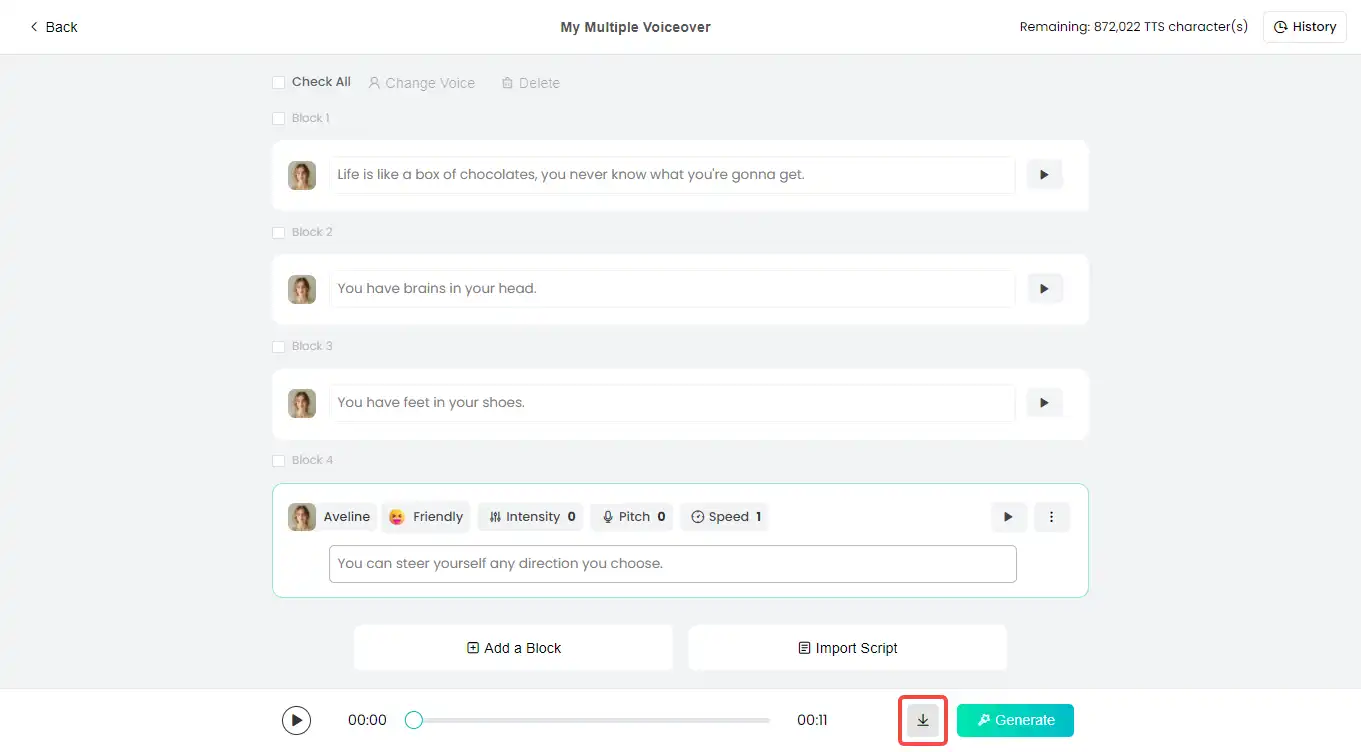Open the Pitch adjustment control
1361x752 pixels.
coord(632,517)
